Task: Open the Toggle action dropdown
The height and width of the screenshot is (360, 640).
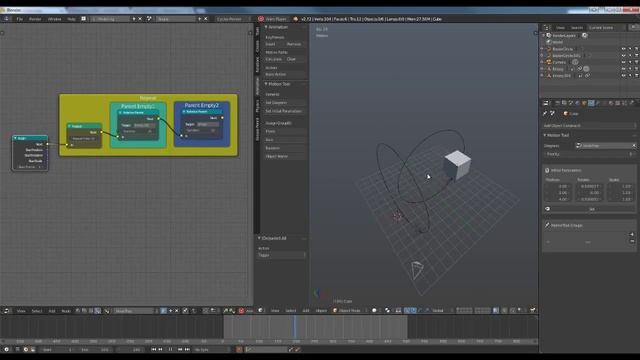Action: 282,255
